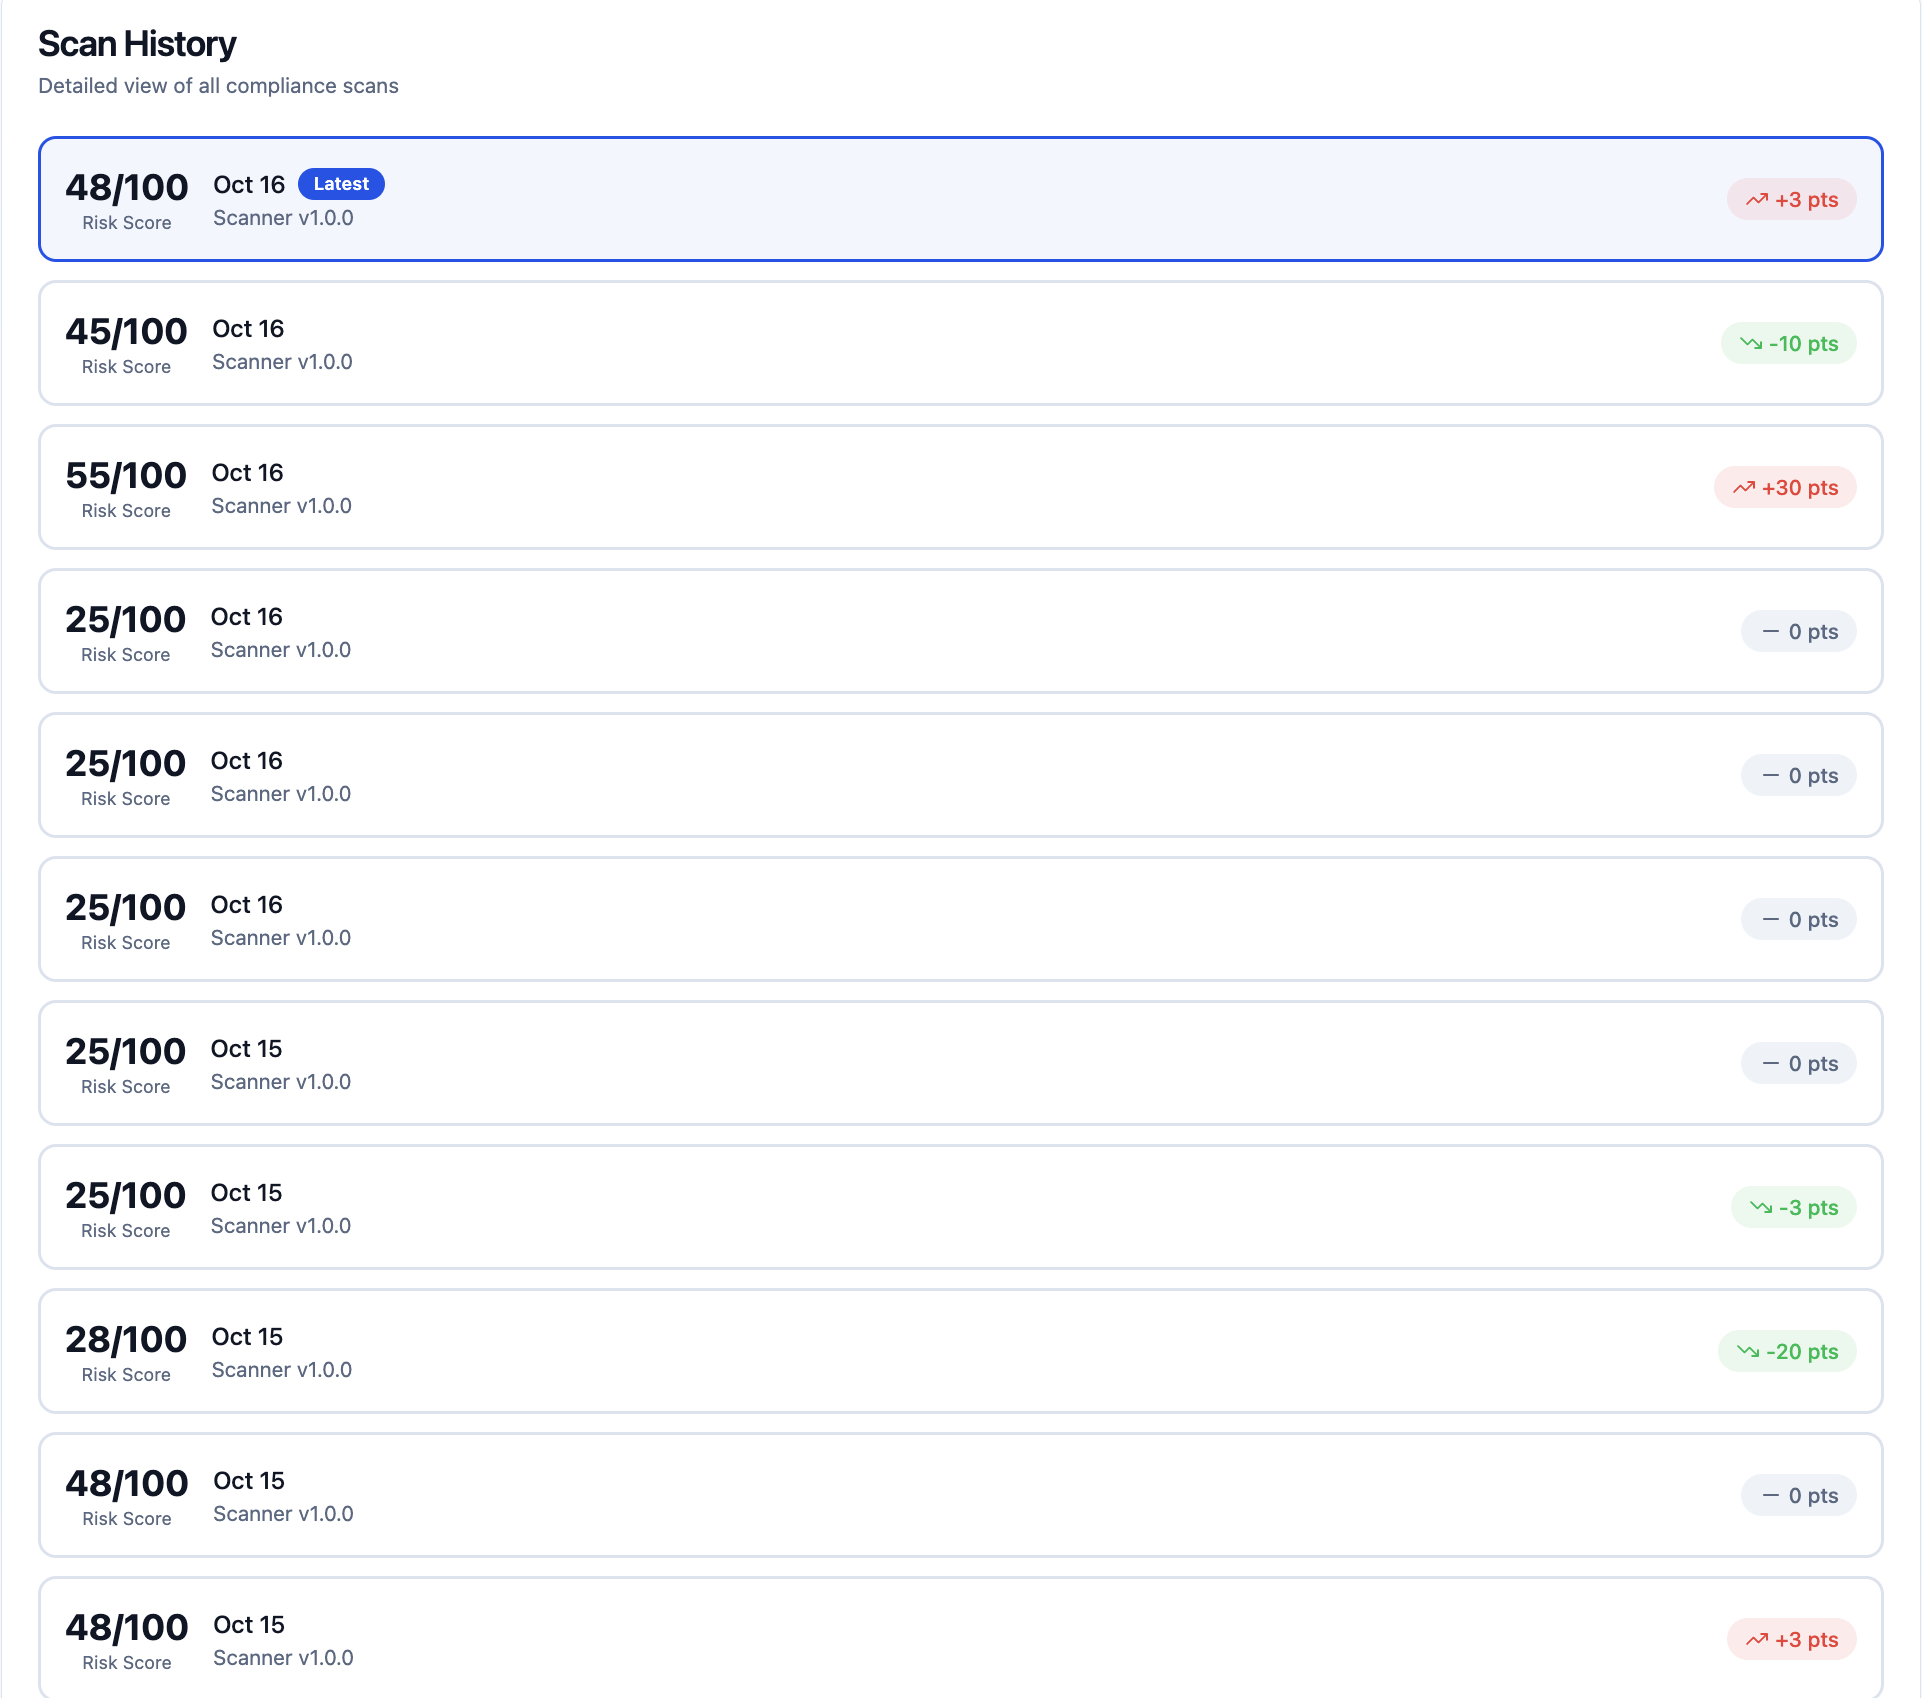This screenshot has height=1698, width=1922.
Task: Click the dash icon on the 48/100 Oct 15 scan
Action: point(1771,1496)
